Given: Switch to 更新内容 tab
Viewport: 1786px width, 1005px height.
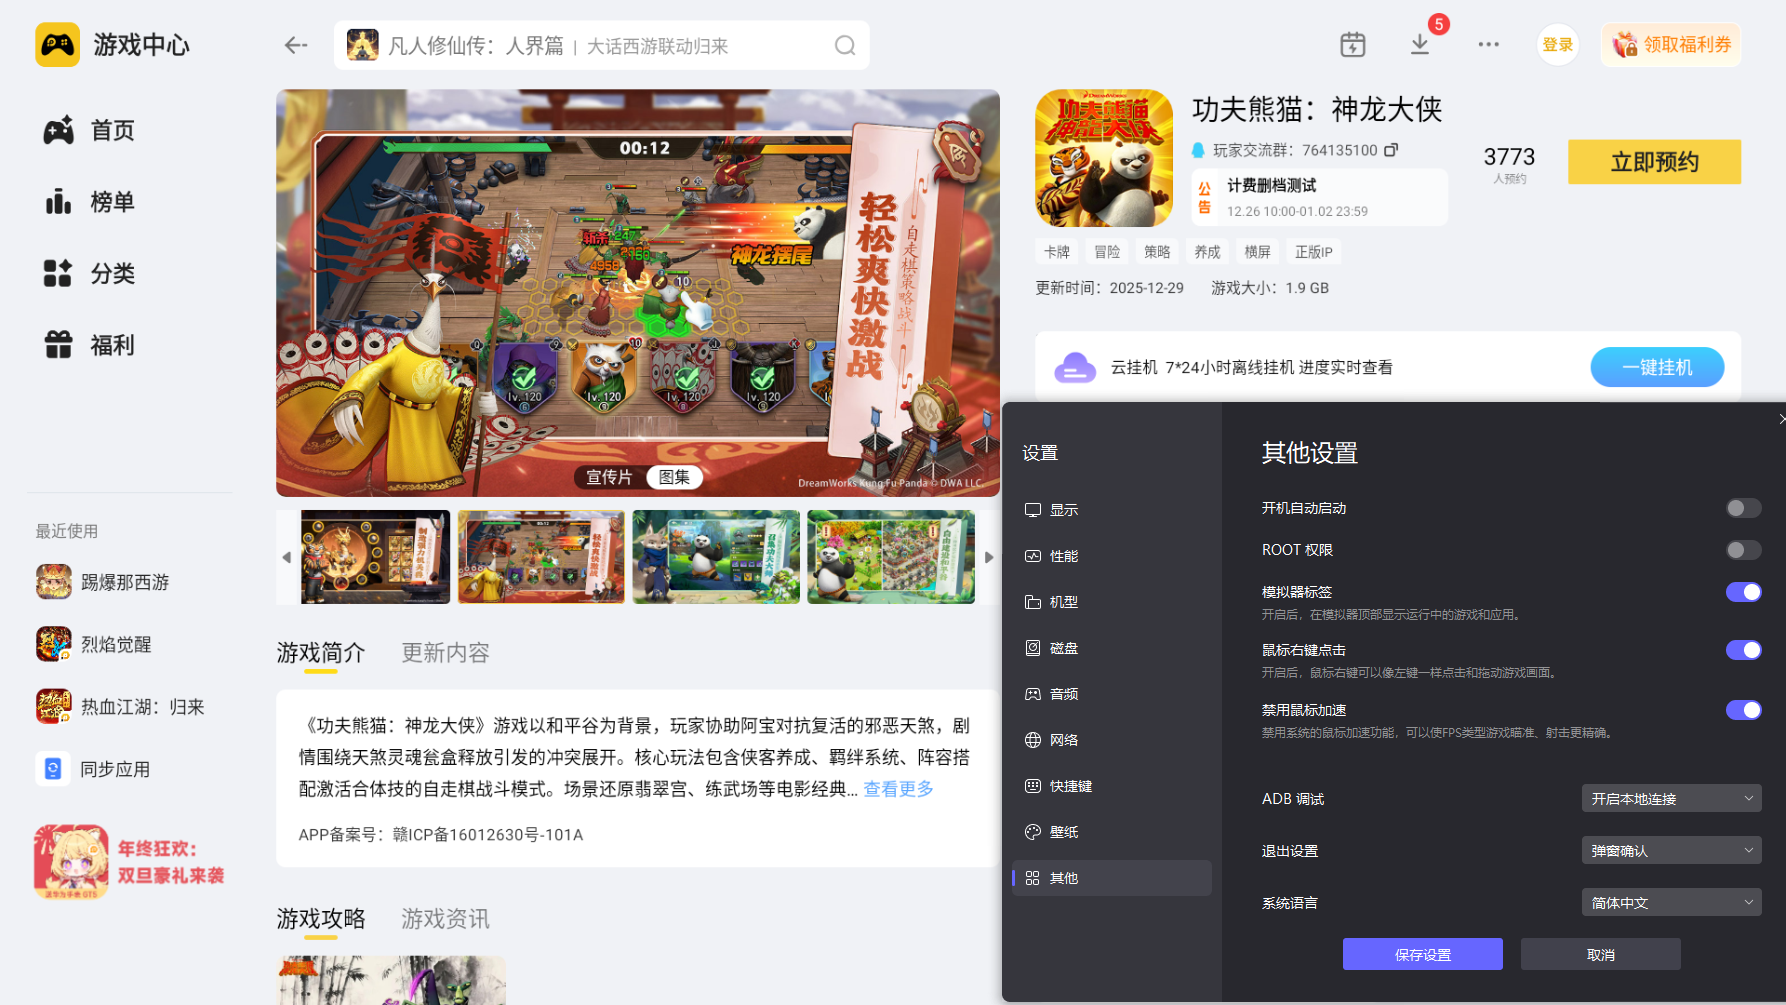Looking at the screenshot, I should [x=446, y=653].
